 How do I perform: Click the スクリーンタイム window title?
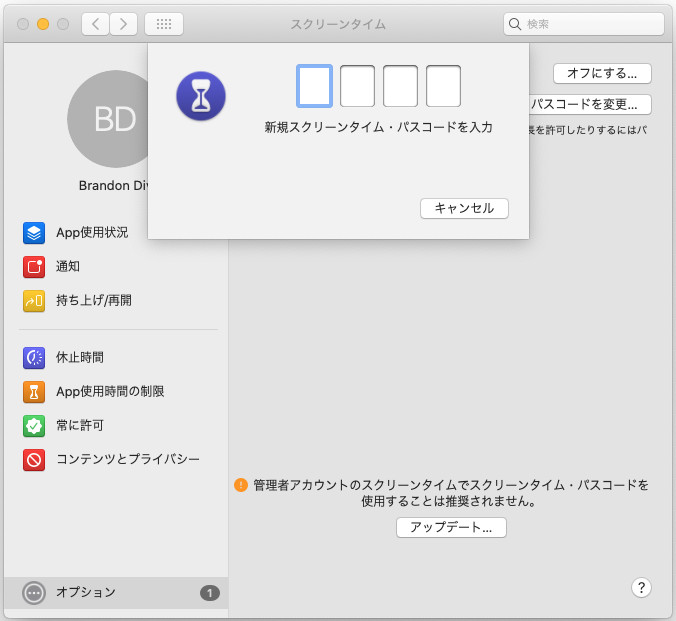[x=338, y=24]
